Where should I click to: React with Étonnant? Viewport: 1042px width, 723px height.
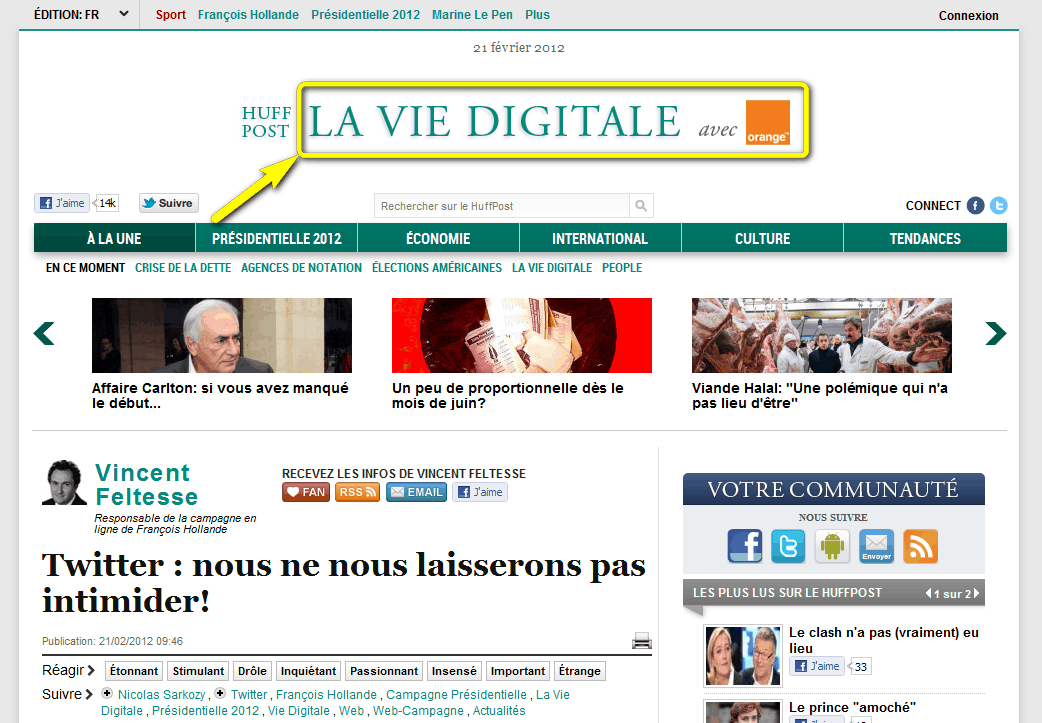[x=134, y=671]
